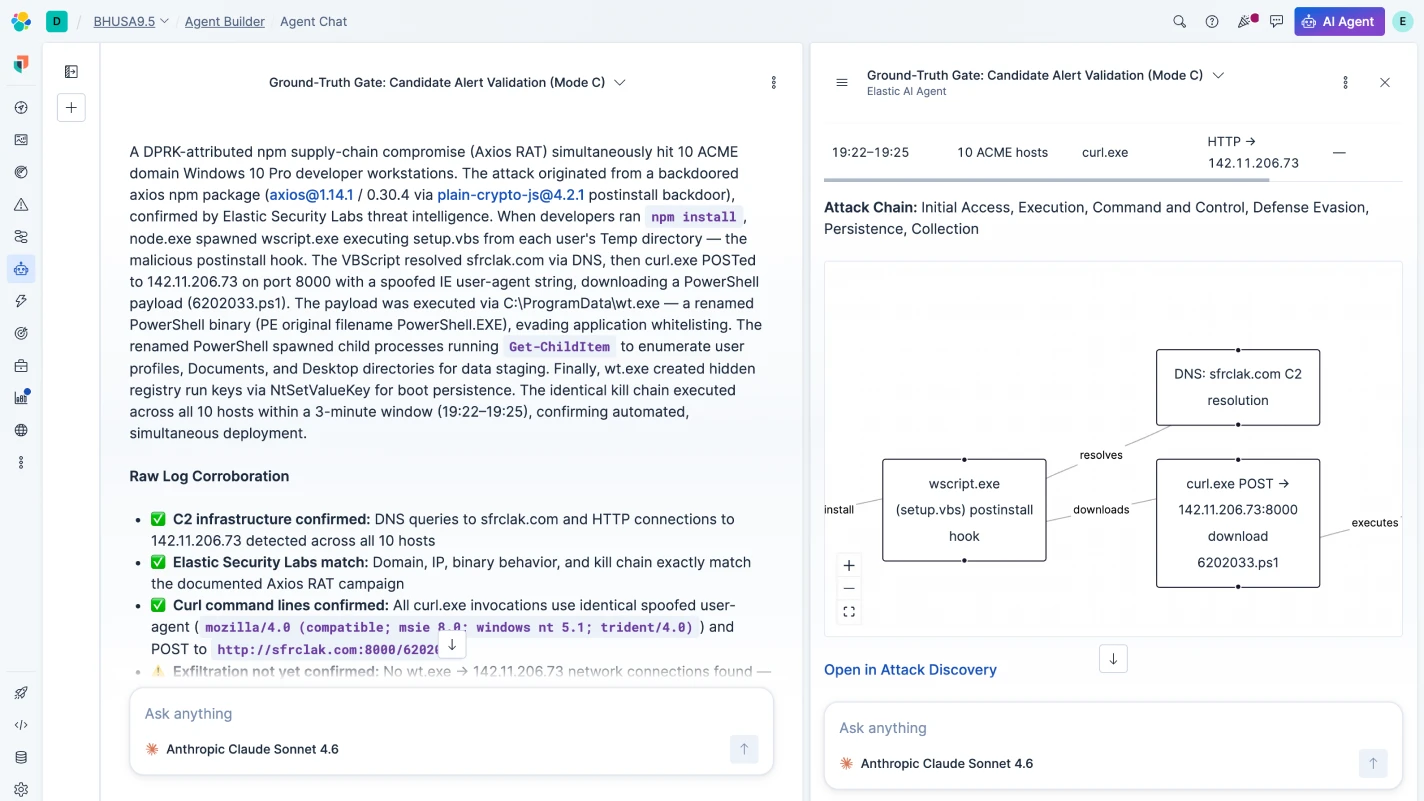1424x801 pixels.
Task: Open the newsfeed party-popper icon
Action: pyautogui.click(x=1245, y=21)
